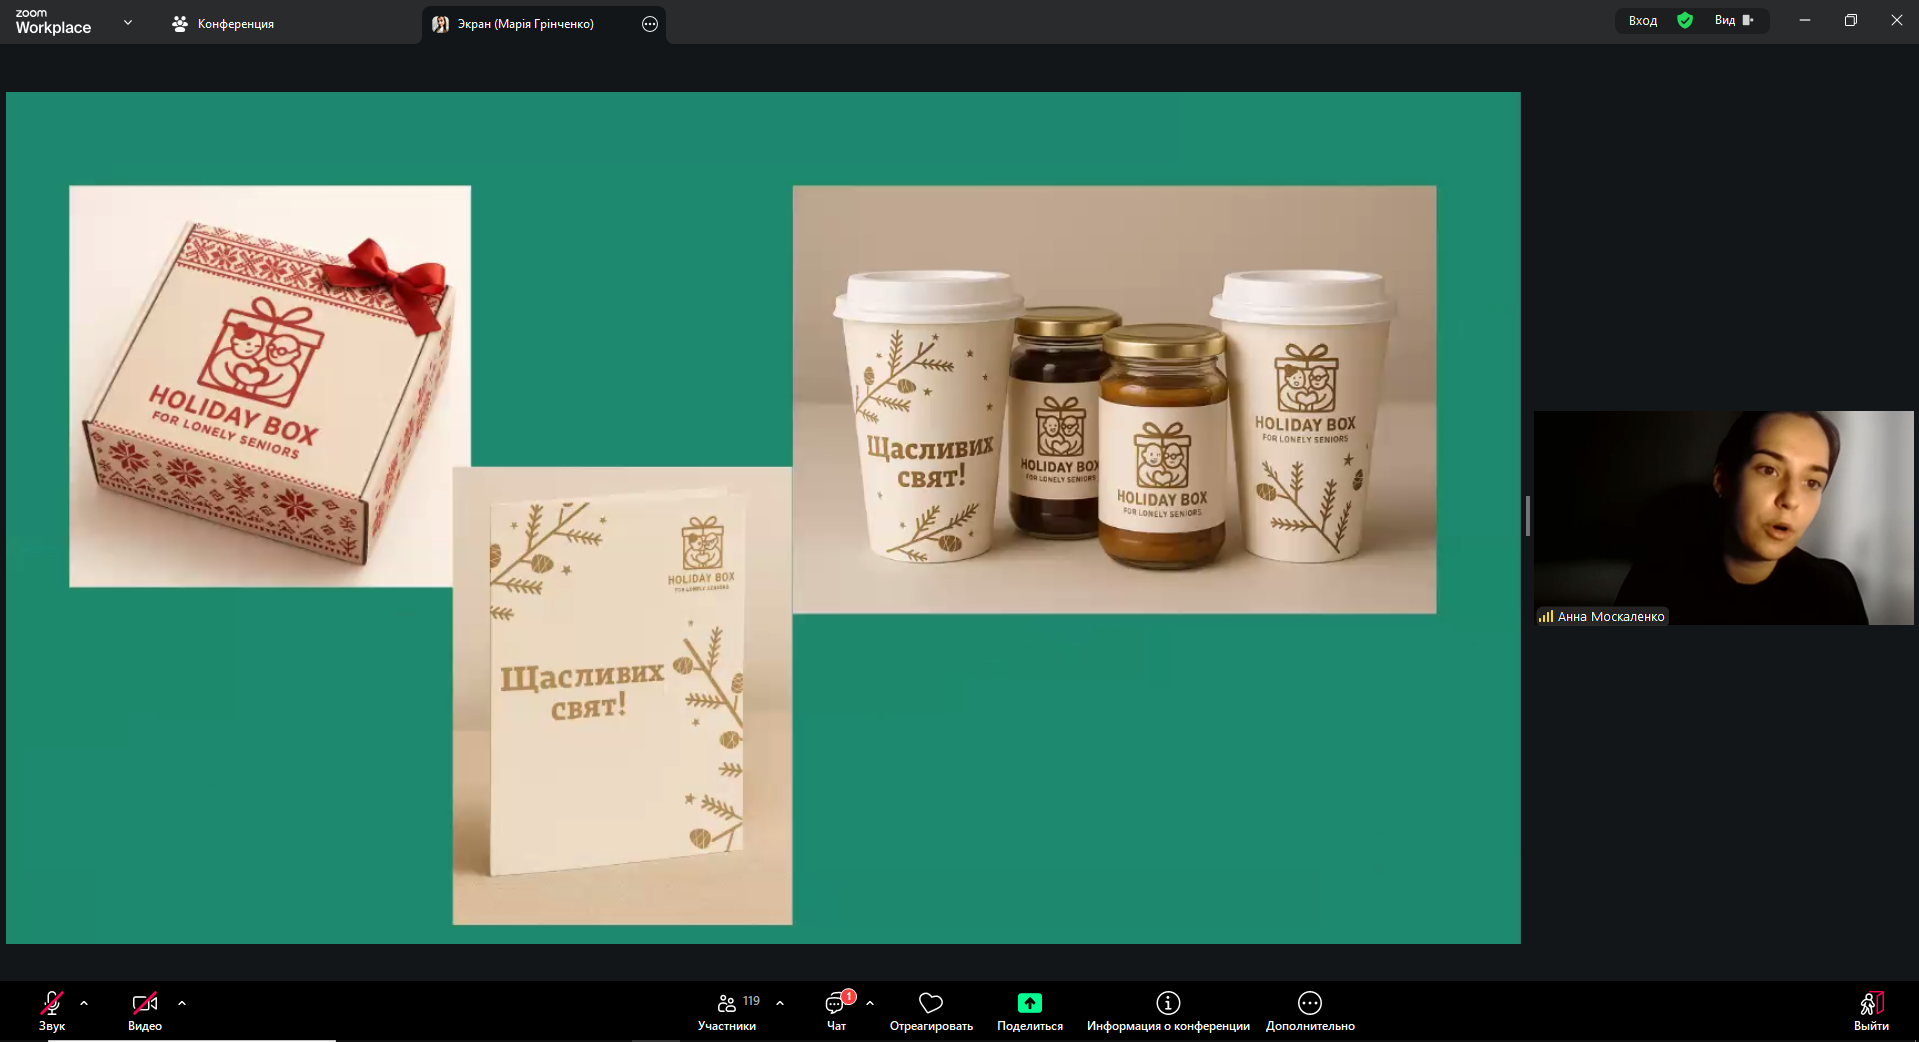Expand participants options arrow
Viewport: 1919px width, 1042px height.
[x=780, y=1003]
